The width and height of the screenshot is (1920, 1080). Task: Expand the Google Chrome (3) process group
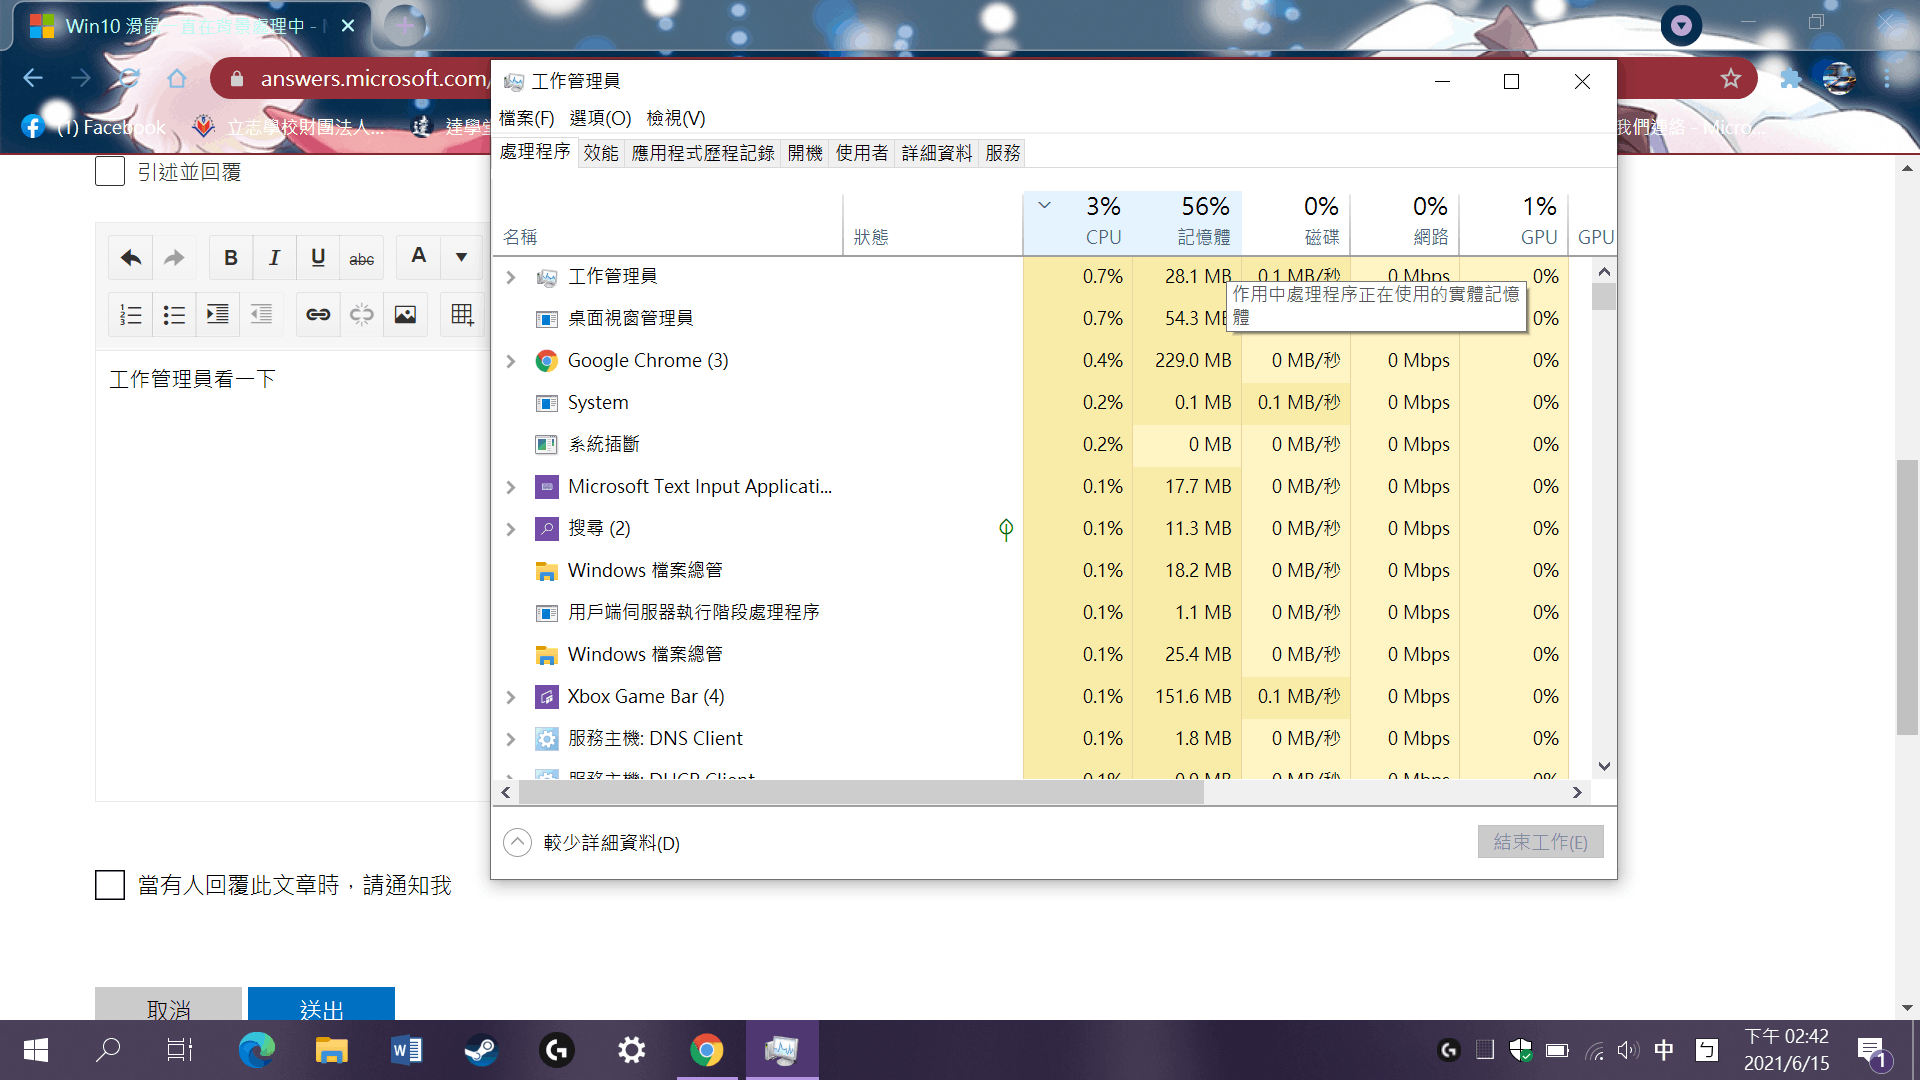[511, 361]
